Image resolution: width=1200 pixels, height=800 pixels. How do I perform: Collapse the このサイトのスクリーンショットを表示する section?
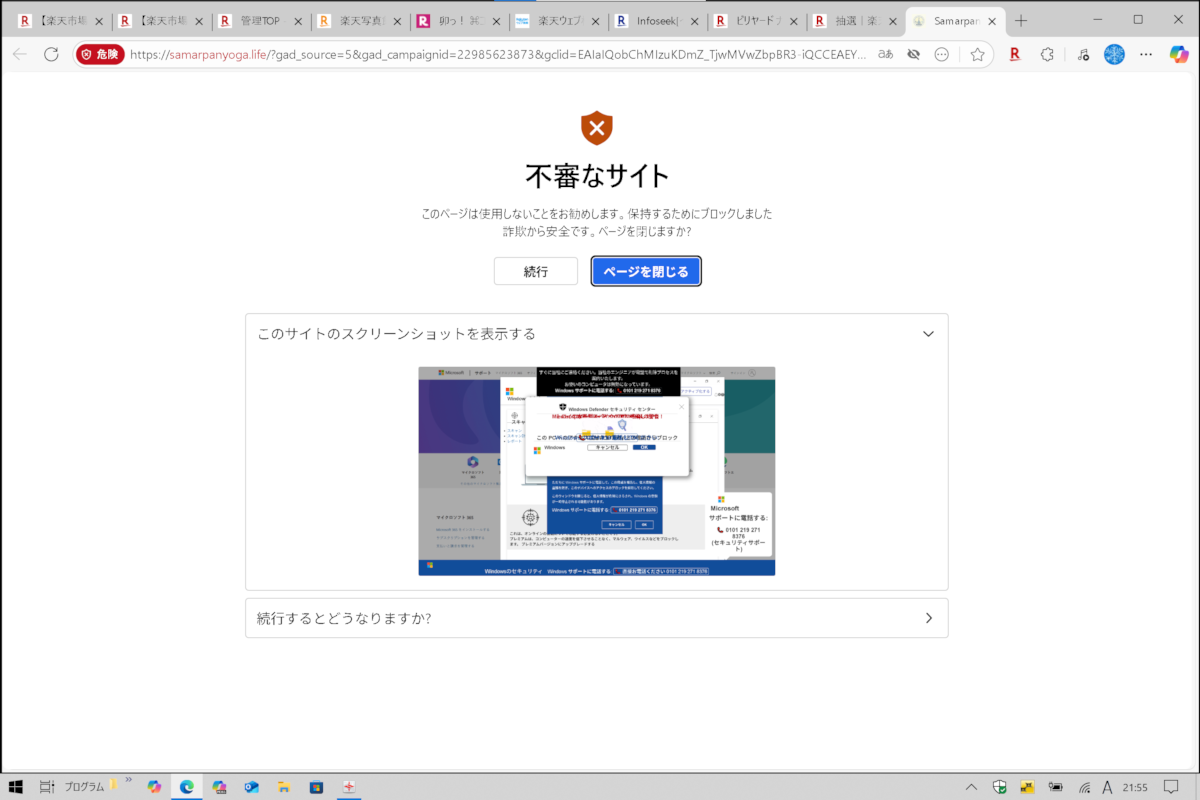click(x=928, y=334)
